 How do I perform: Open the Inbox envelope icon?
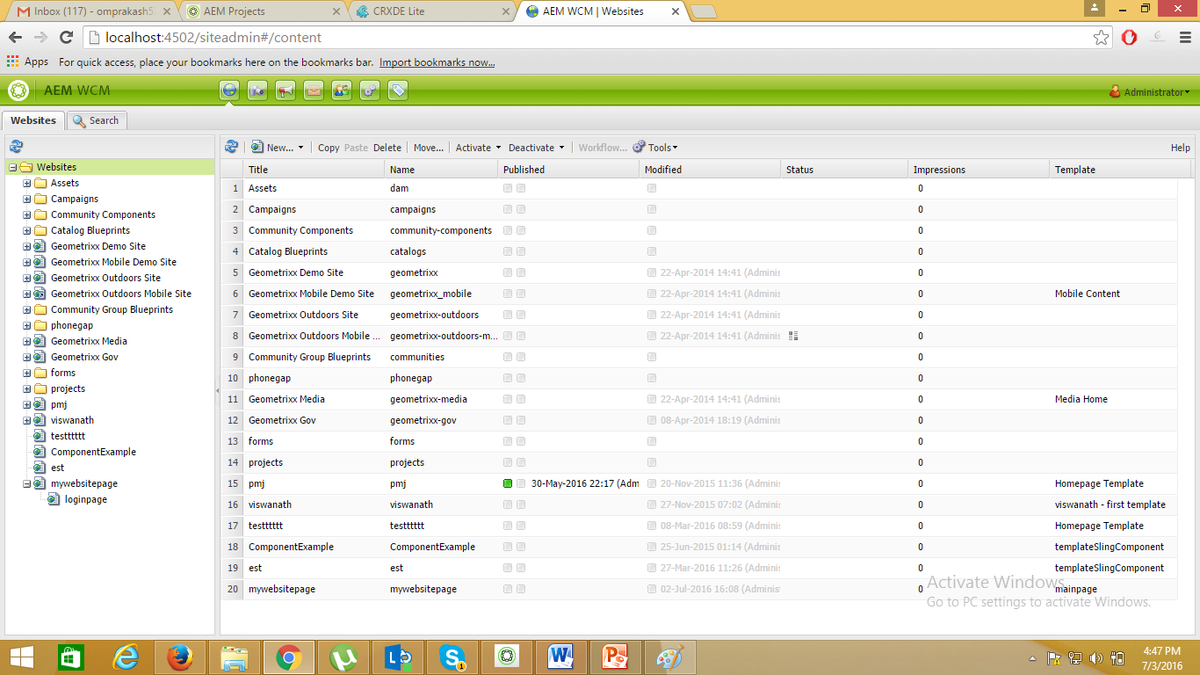[314, 91]
